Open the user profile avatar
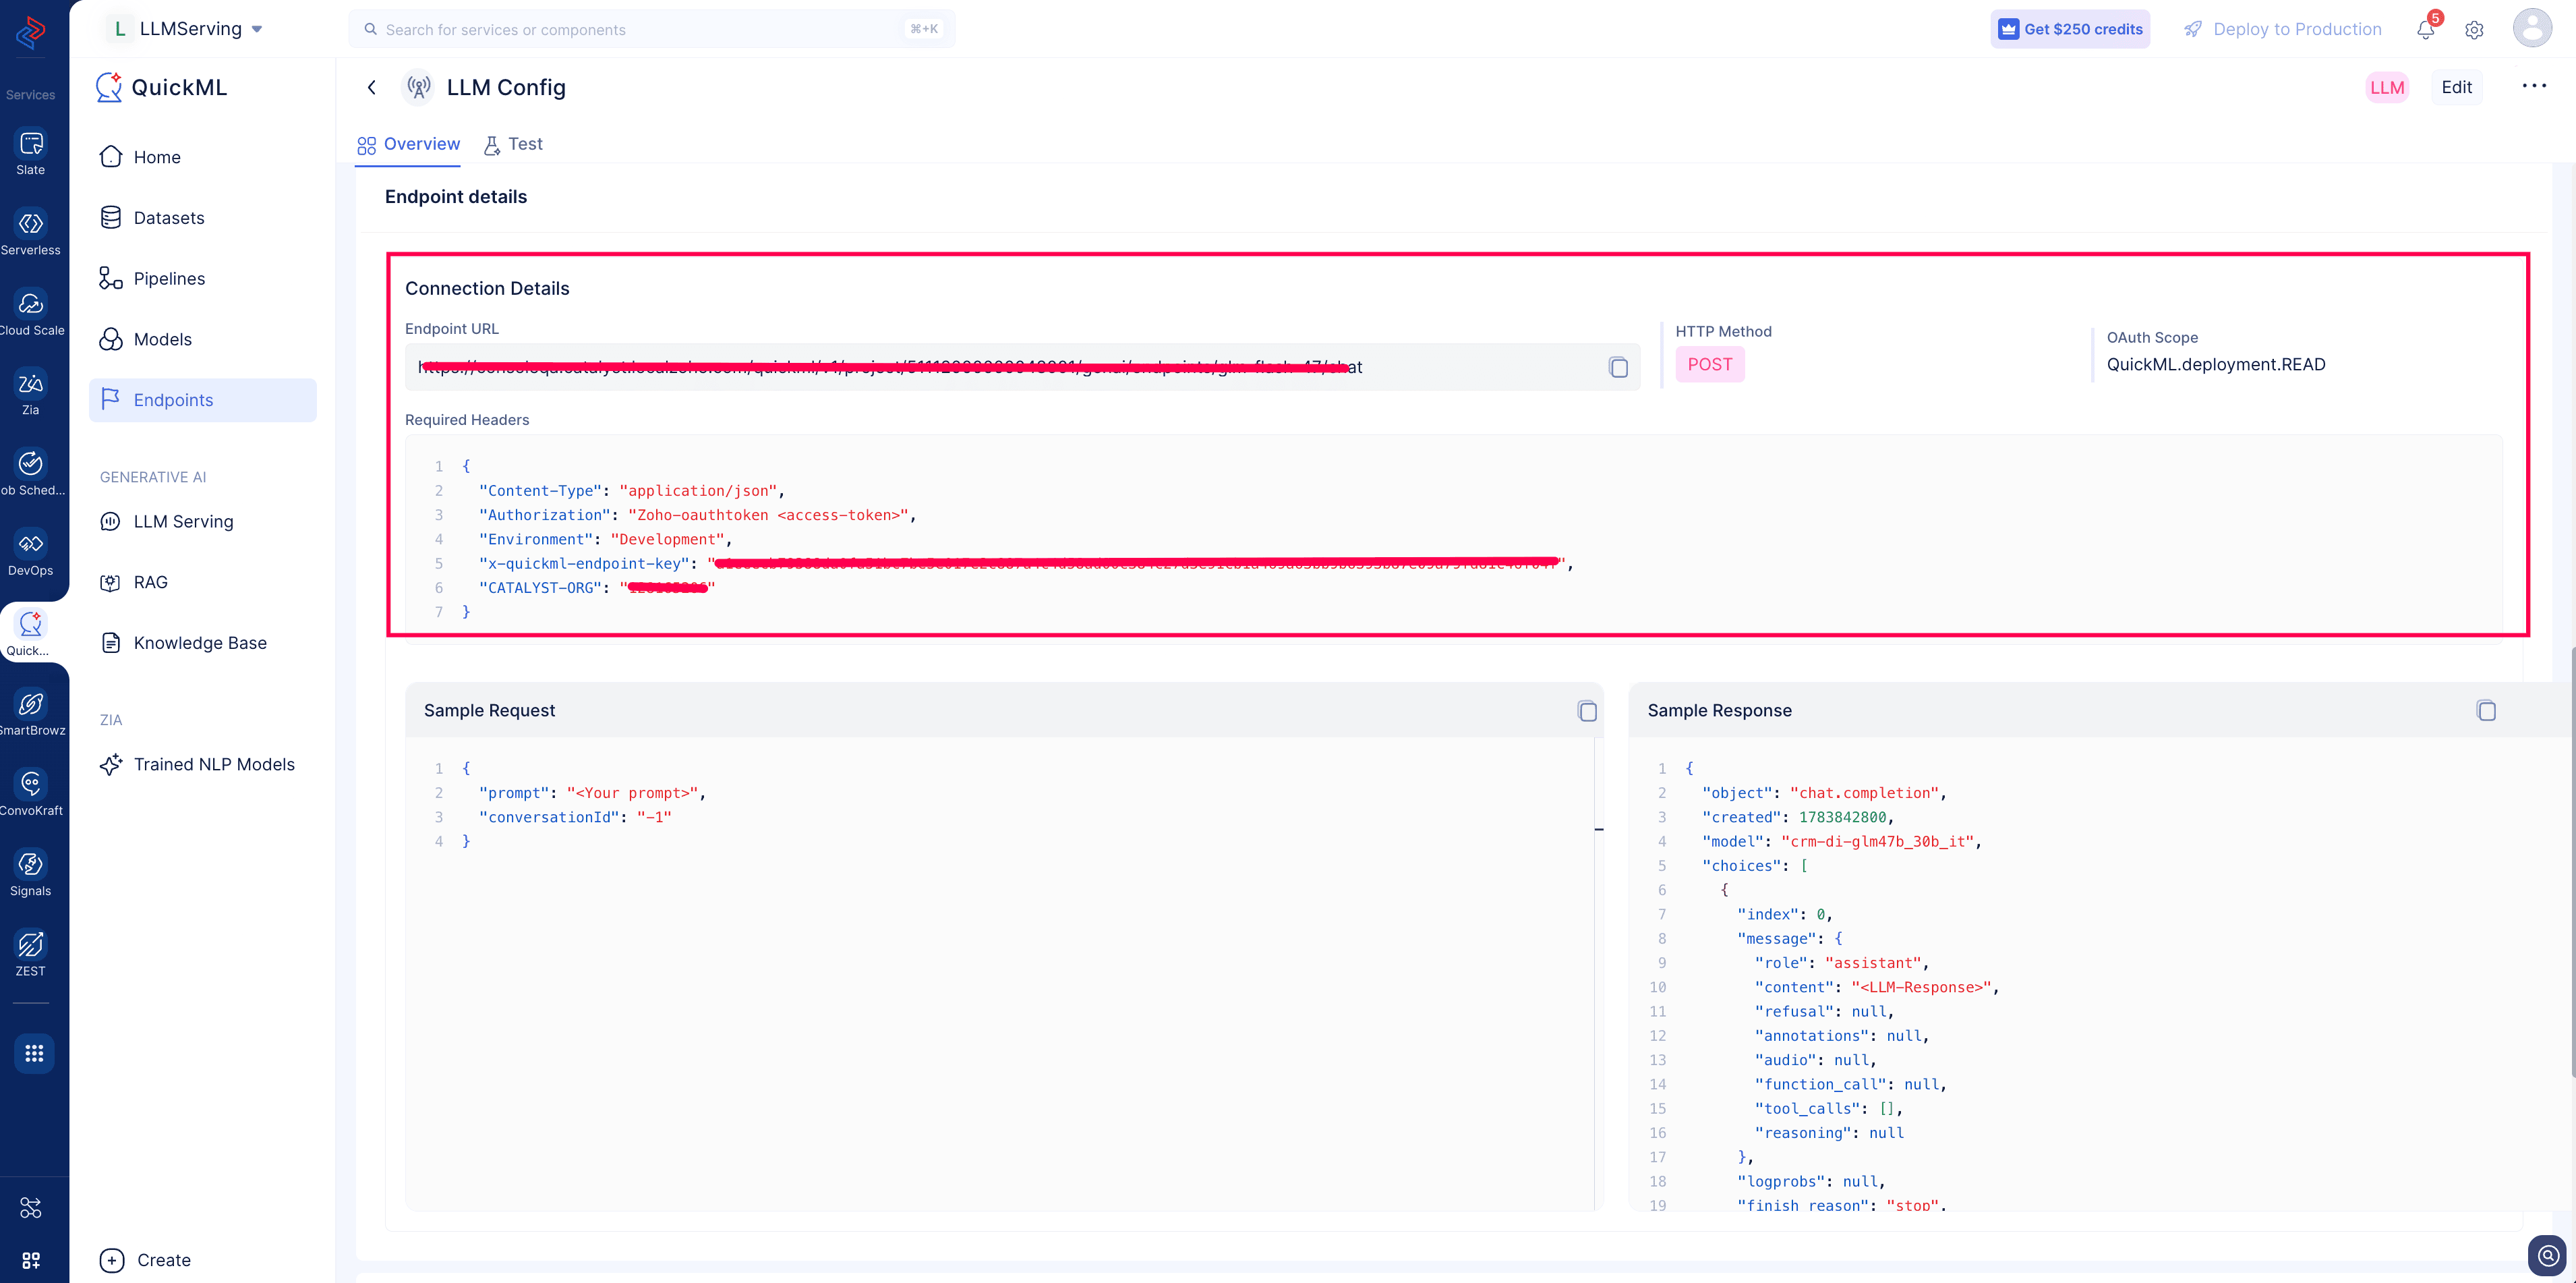The height and width of the screenshot is (1283, 2576). [x=2532, y=28]
